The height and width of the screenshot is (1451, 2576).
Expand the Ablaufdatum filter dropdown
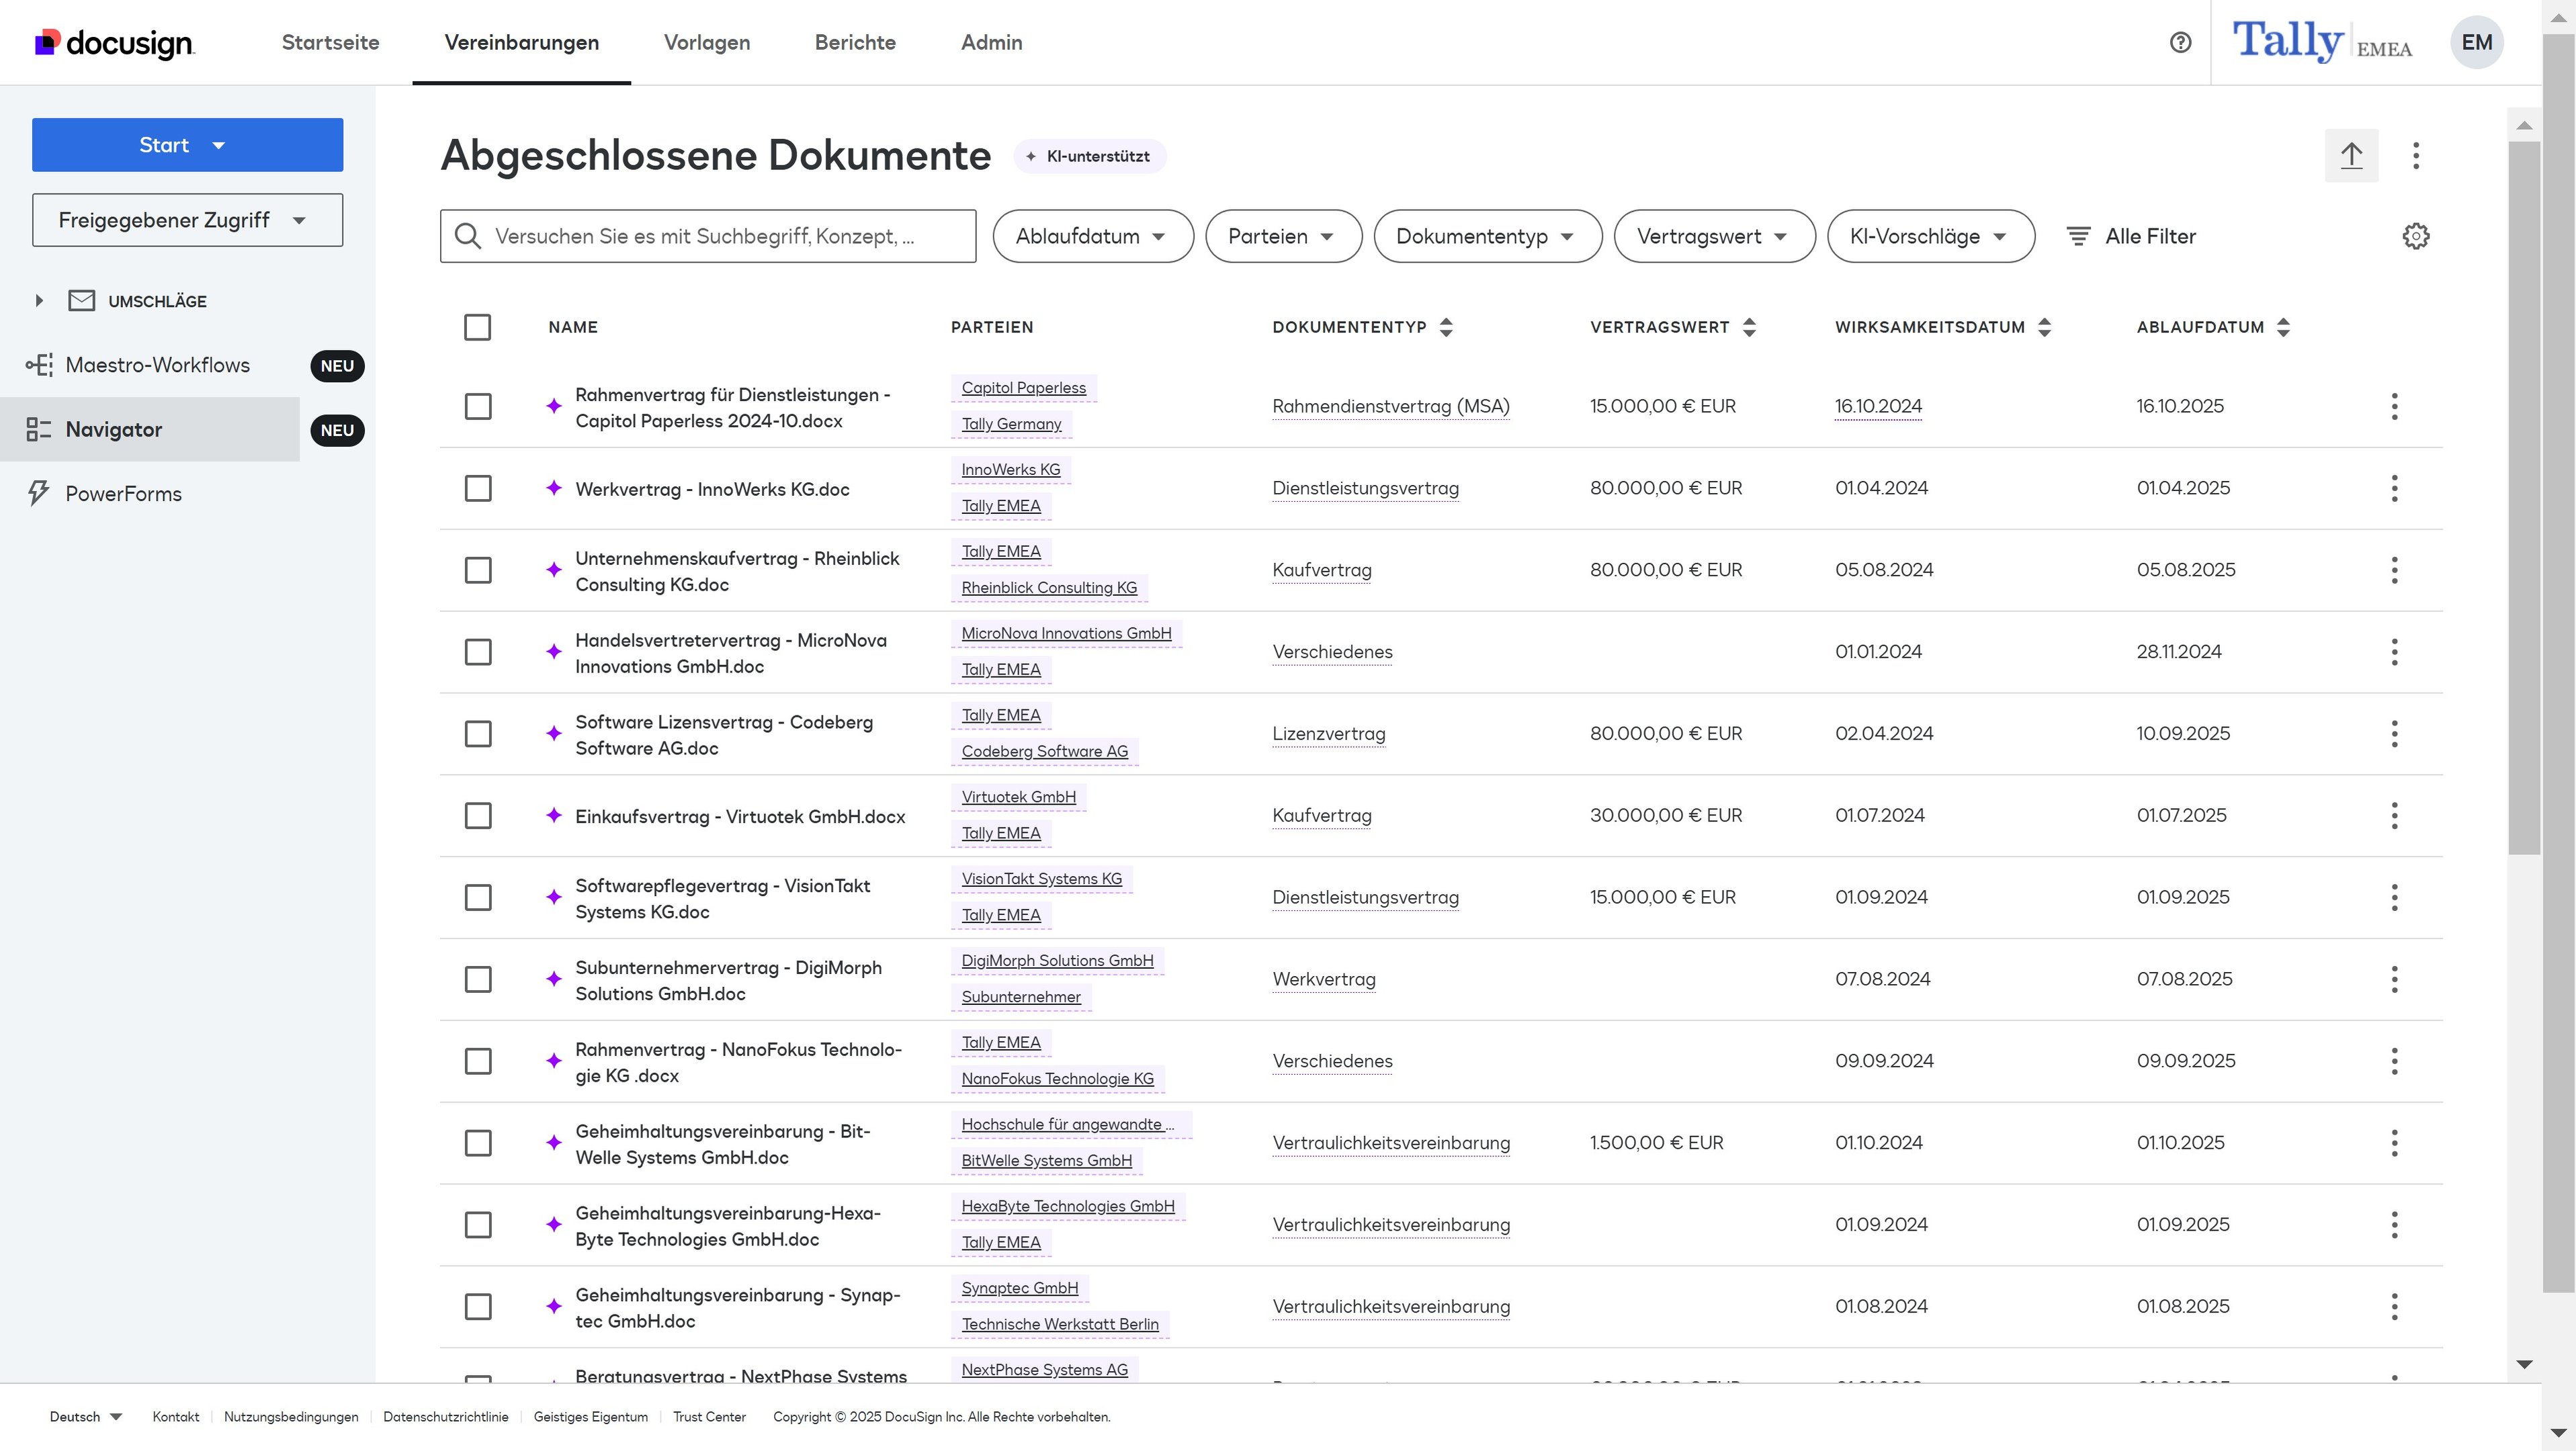[1092, 236]
